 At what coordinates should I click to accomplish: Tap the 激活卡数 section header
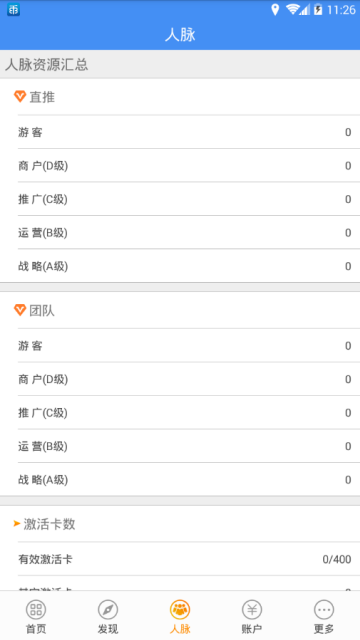[x=49, y=524]
